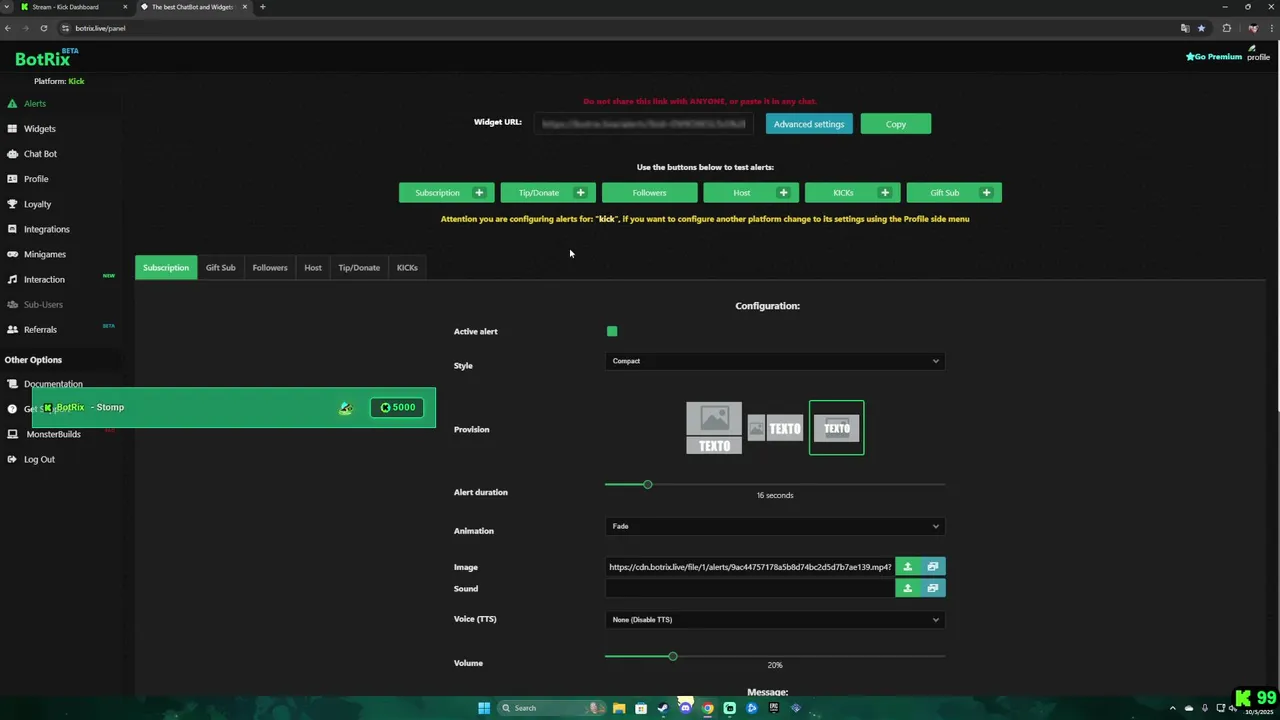The width and height of the screenshot is (1280, 720).
Task: Click the Copy widget URL button
Action: 896,124
